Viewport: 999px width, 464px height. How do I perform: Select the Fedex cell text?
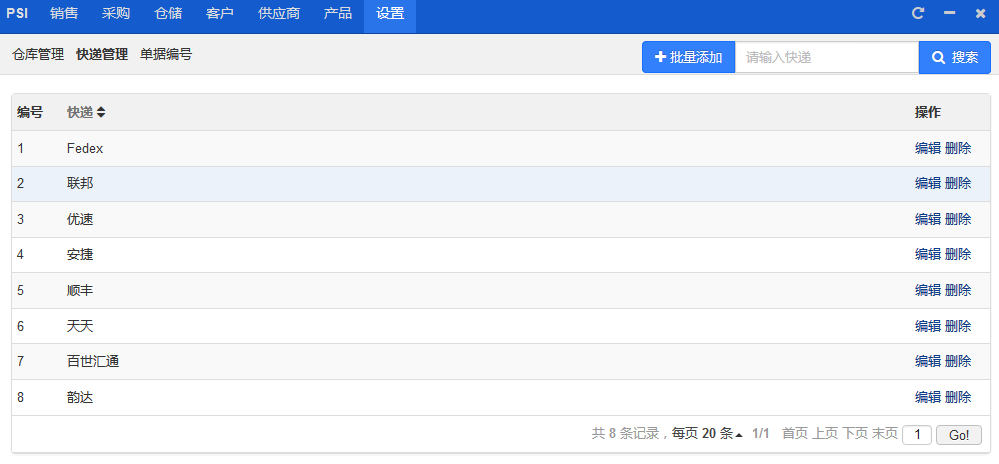pyautogui.click(x=85, y=149)
